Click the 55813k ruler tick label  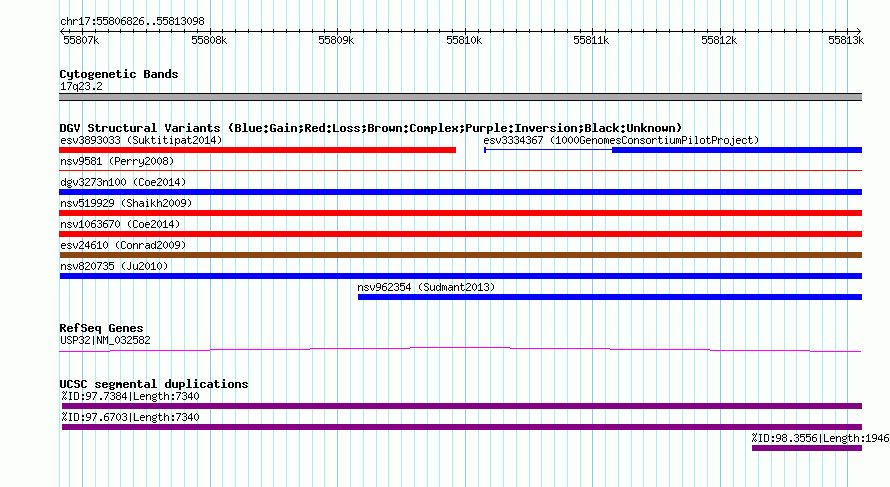[x=846, y=40]
